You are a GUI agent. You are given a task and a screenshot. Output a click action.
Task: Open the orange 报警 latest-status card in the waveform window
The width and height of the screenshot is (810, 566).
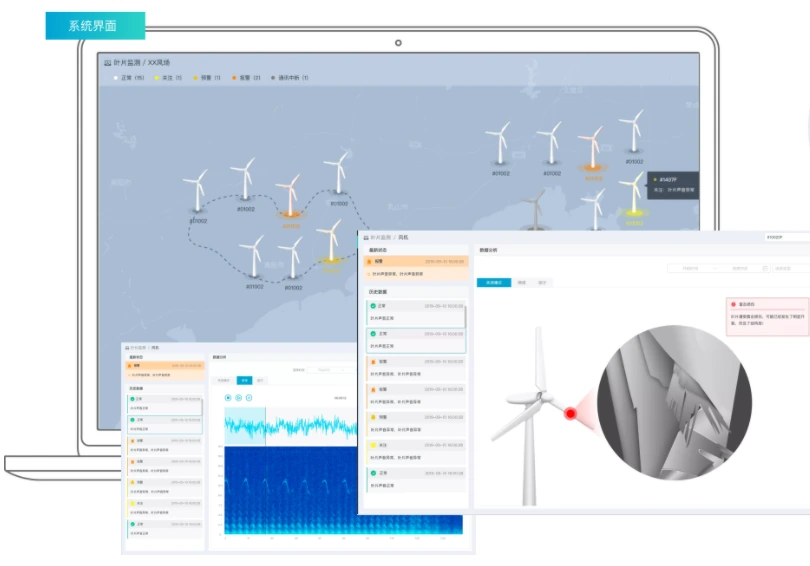click(165, 370)
